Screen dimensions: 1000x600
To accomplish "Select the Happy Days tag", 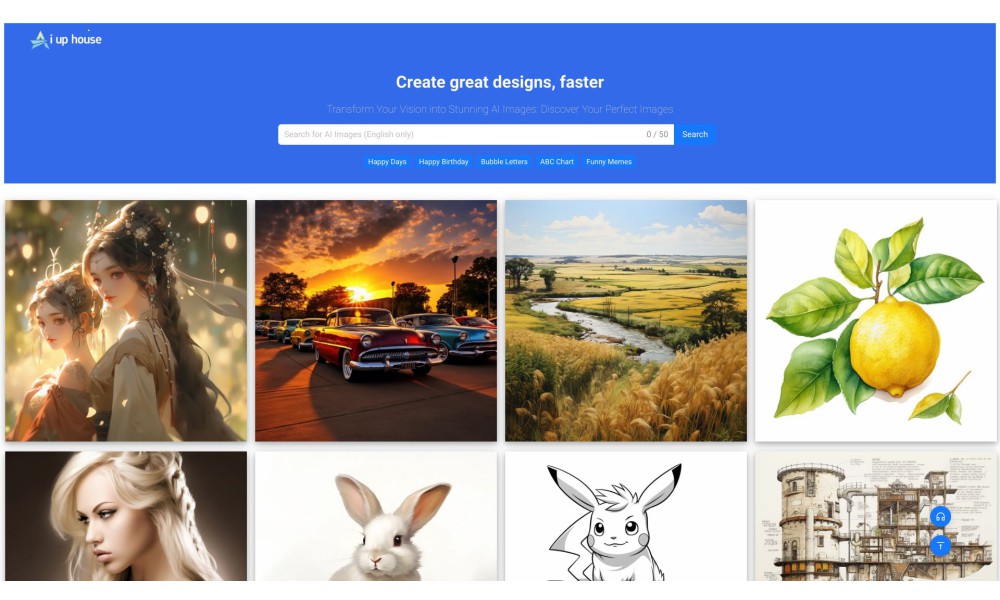I will [x=387, y=162].
